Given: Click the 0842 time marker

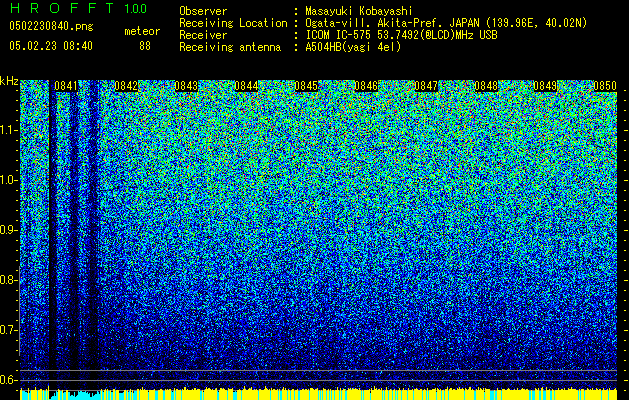Looking at the screenshot, I should click(126, 86).
